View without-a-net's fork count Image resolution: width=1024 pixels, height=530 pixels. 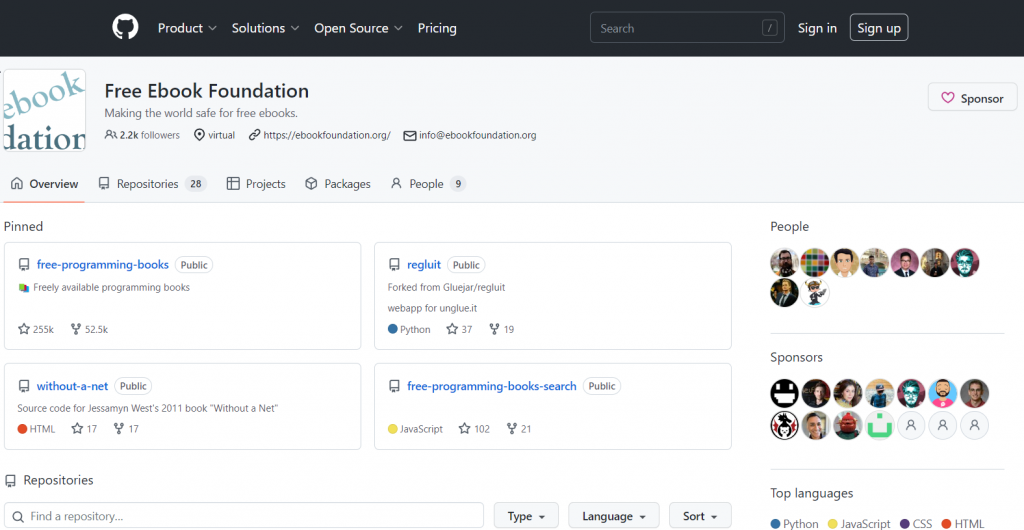[126, 429]
